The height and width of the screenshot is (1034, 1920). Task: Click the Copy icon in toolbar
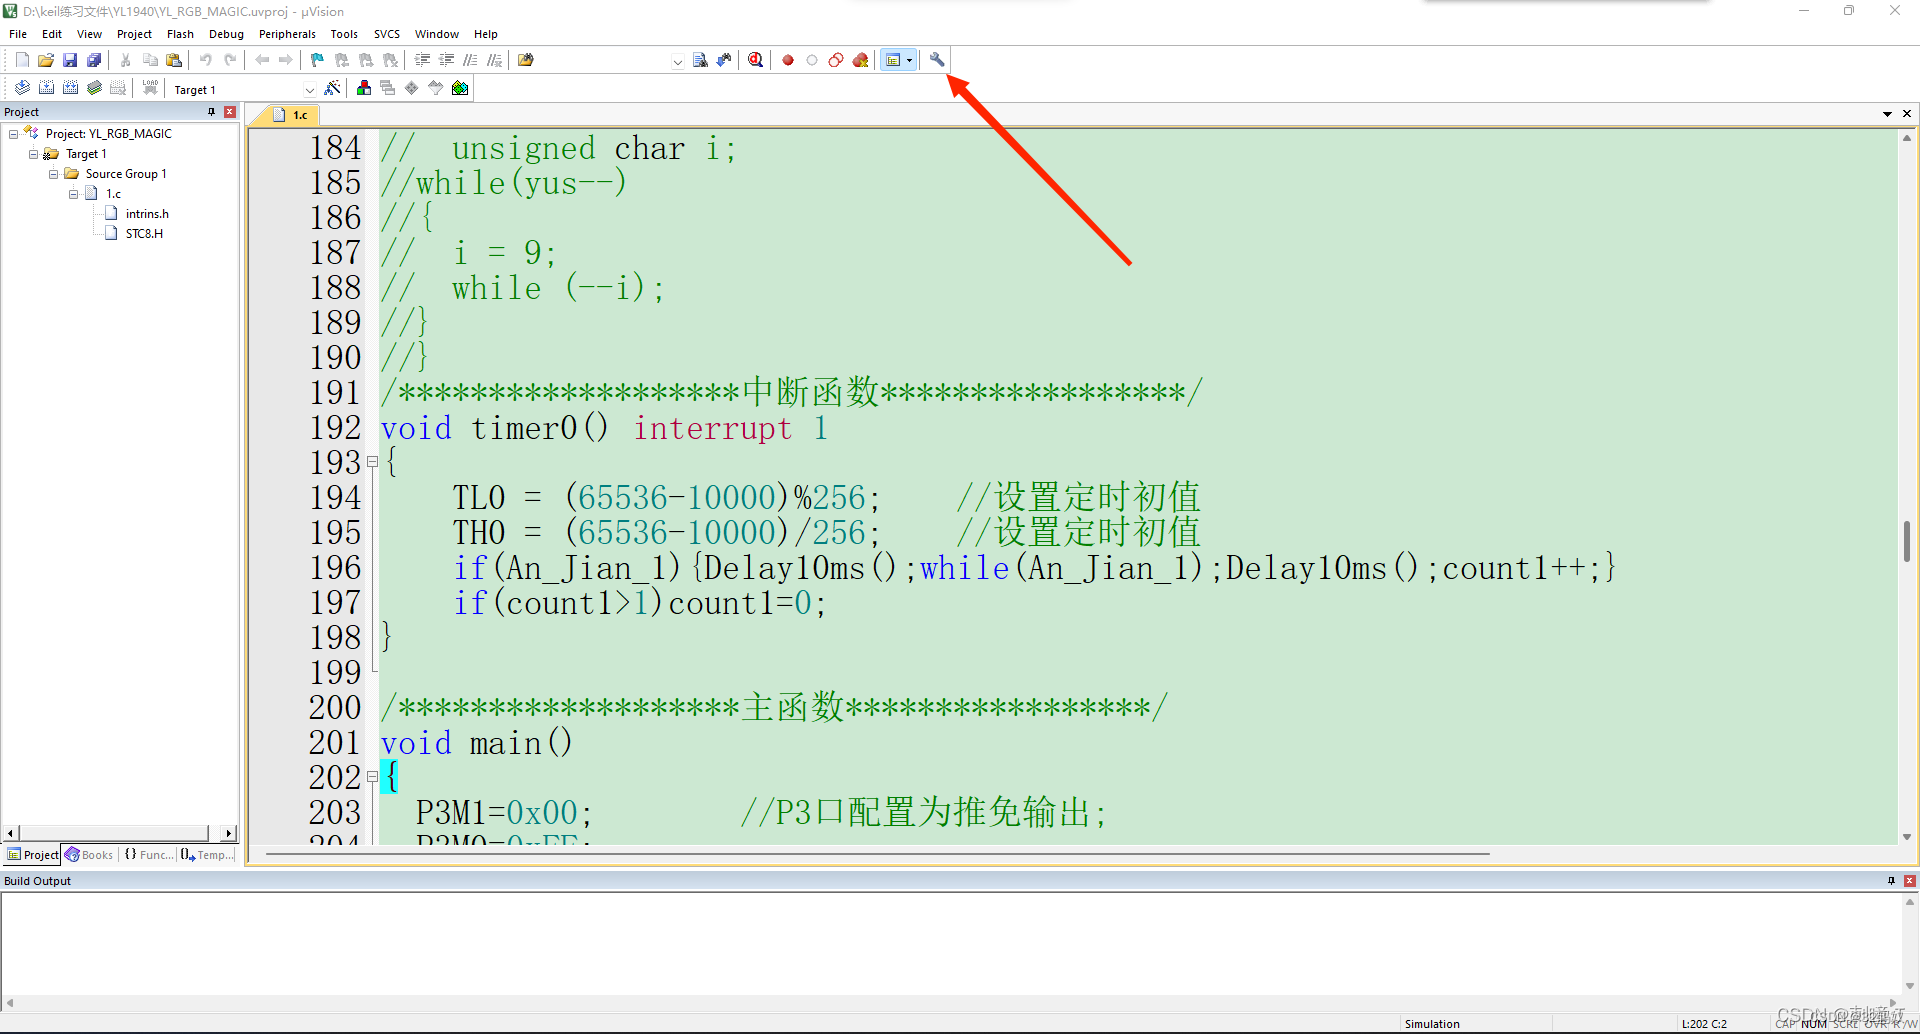coord(150,60)
